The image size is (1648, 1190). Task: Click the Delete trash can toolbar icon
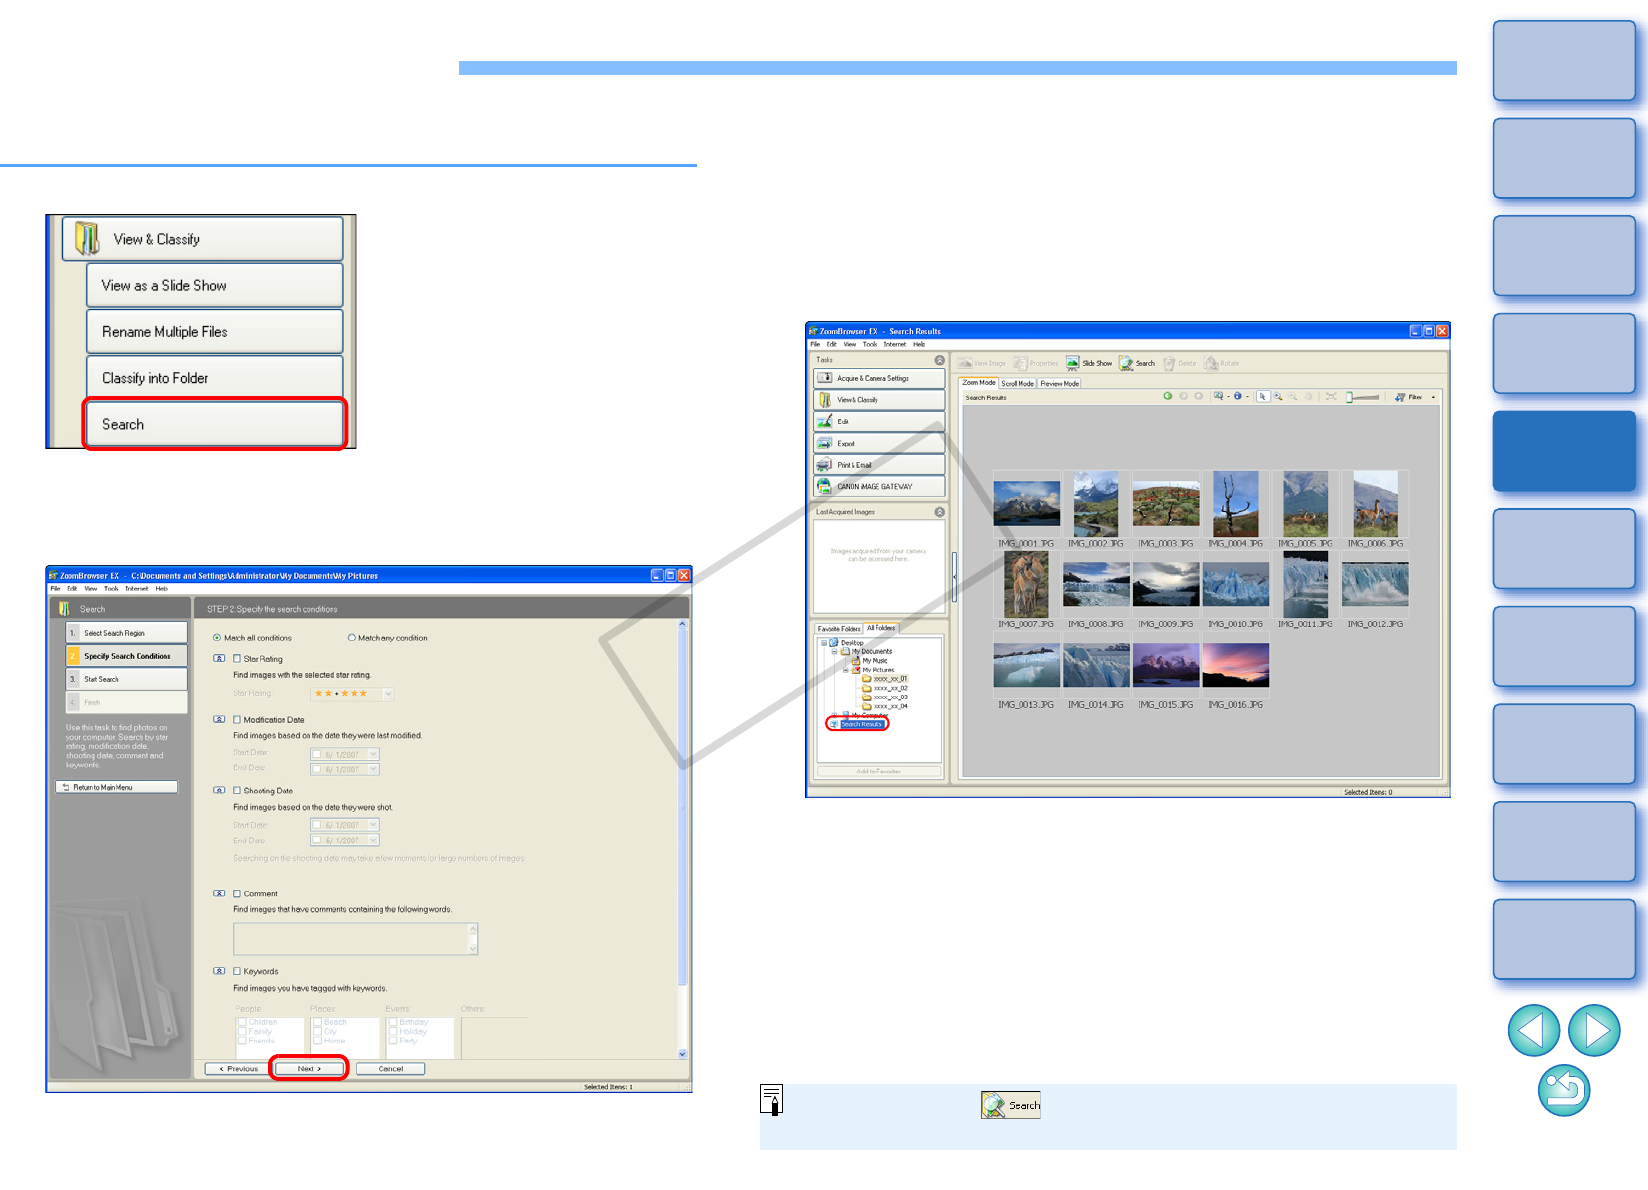coord(1169,363)
